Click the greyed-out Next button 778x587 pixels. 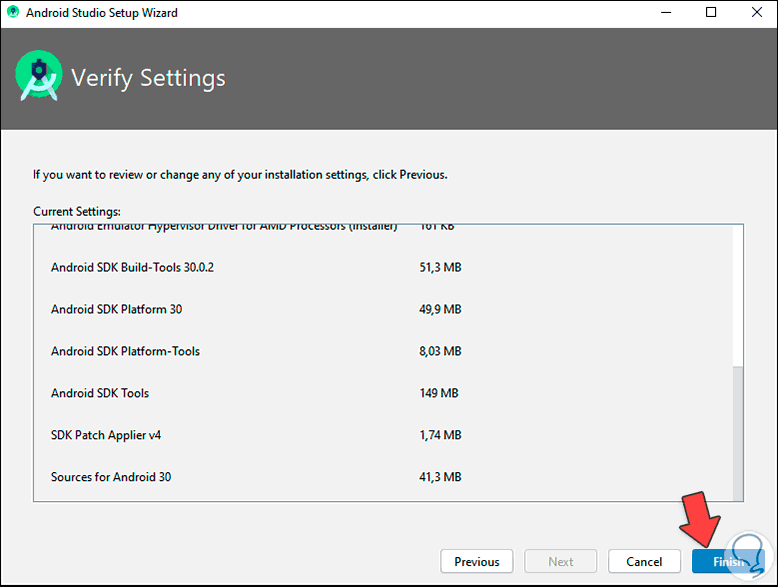point(561,561)
